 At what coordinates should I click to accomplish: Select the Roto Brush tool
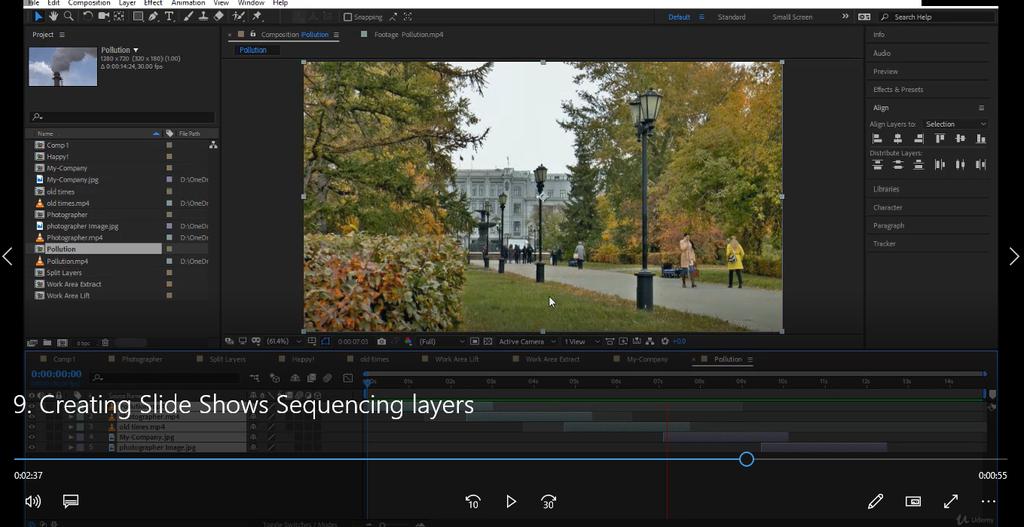[x=238, y=16]
